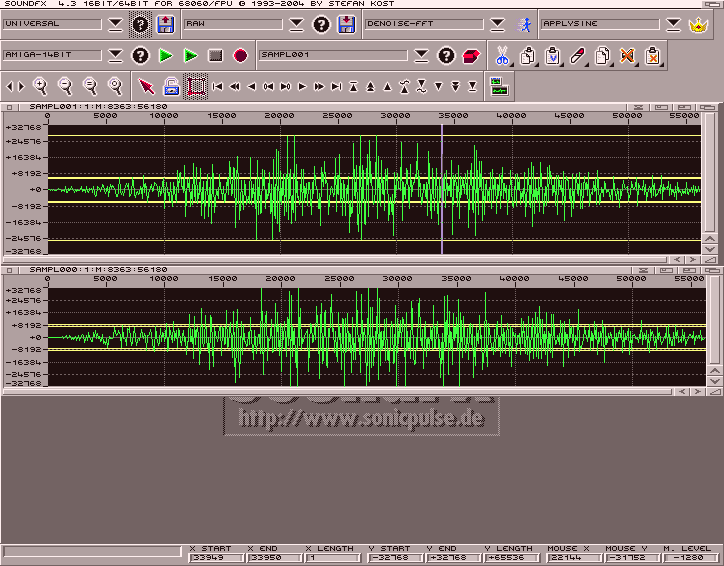
Task: Click the red cube buffer icon
Action: (471, 55)
